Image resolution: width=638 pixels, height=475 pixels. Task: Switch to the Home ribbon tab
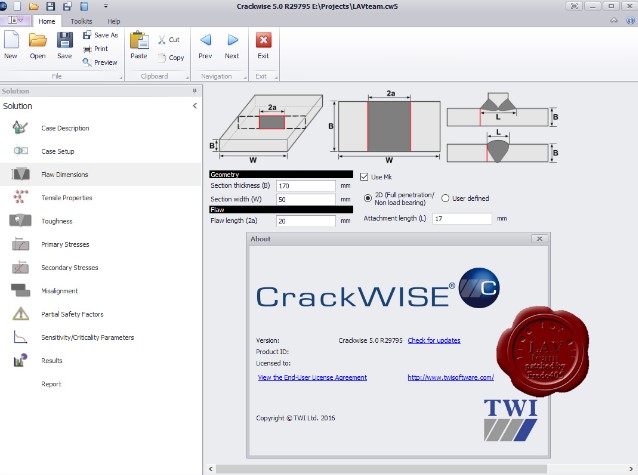[47, 21]
